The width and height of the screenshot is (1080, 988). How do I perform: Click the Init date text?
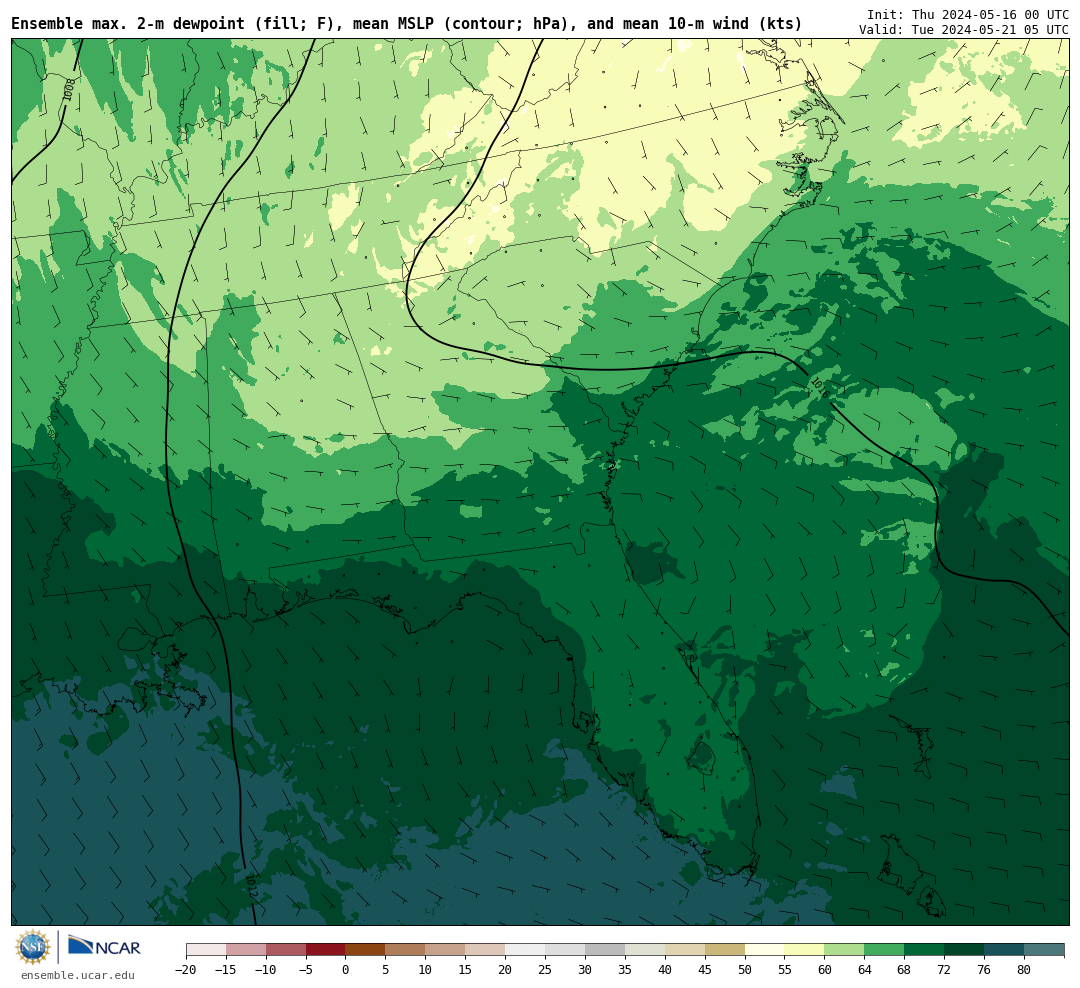tap(968, 14)
